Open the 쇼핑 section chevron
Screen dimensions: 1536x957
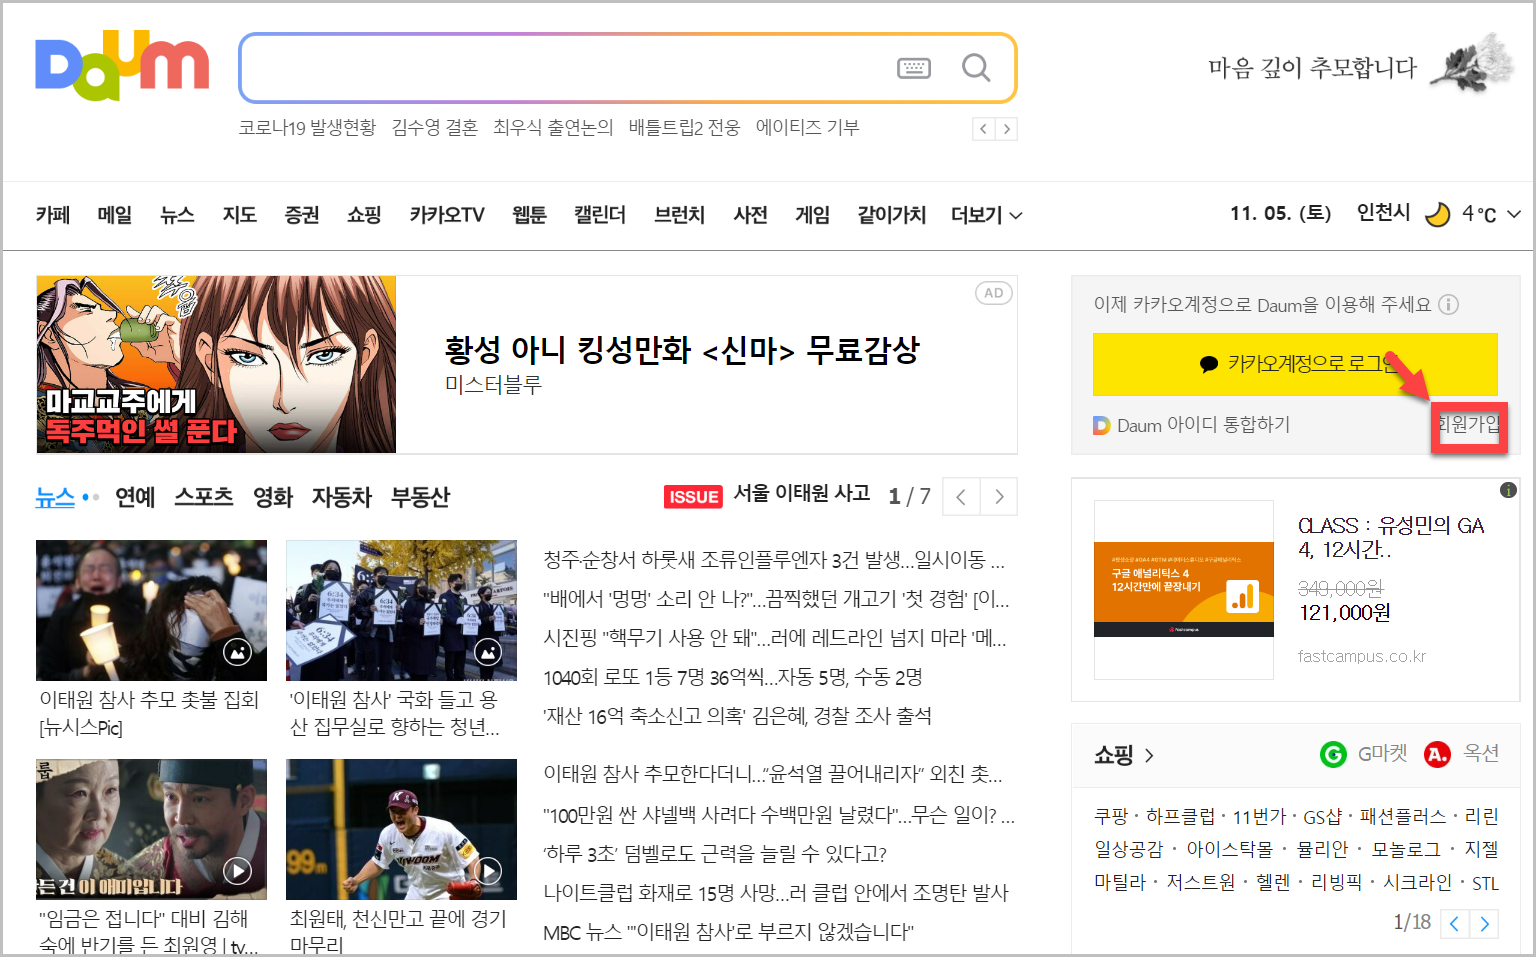pyautogui.click(x=1149, y=755)
